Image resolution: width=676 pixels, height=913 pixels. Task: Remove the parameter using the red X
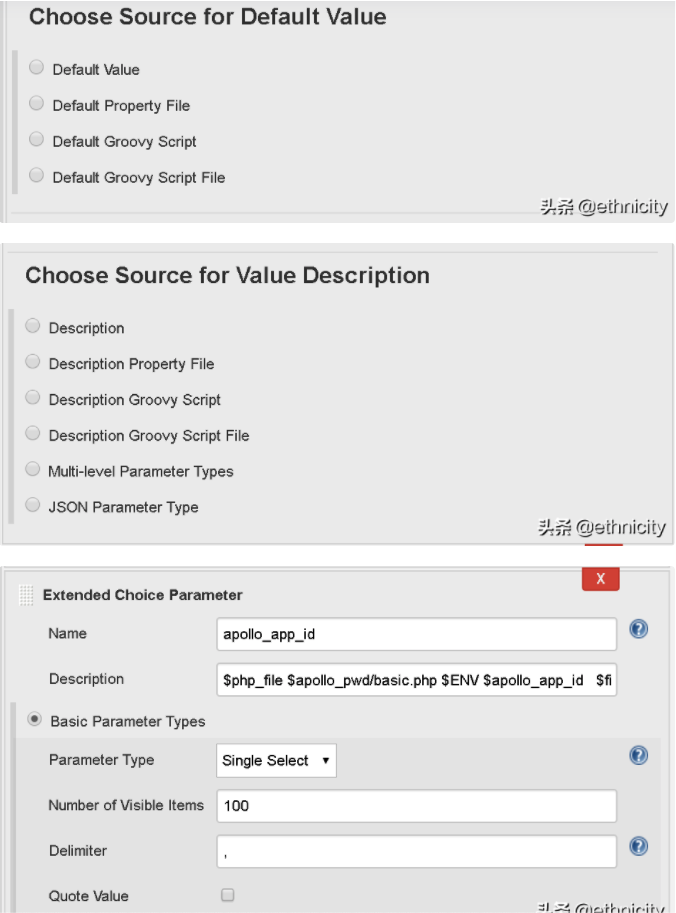[x=600, y=578]
